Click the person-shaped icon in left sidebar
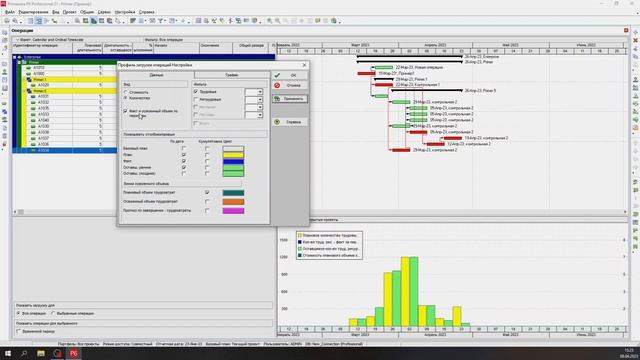 point(4,72)
